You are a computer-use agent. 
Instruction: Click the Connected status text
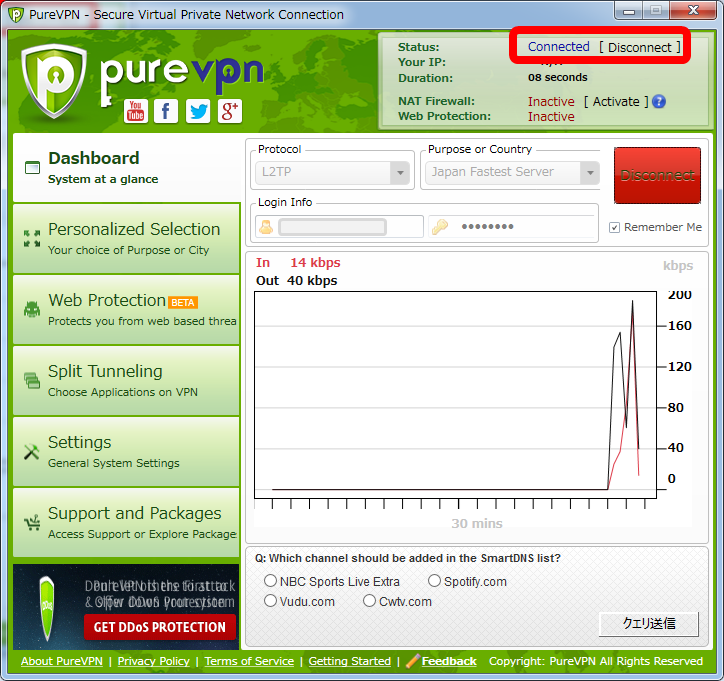point(559,47)
